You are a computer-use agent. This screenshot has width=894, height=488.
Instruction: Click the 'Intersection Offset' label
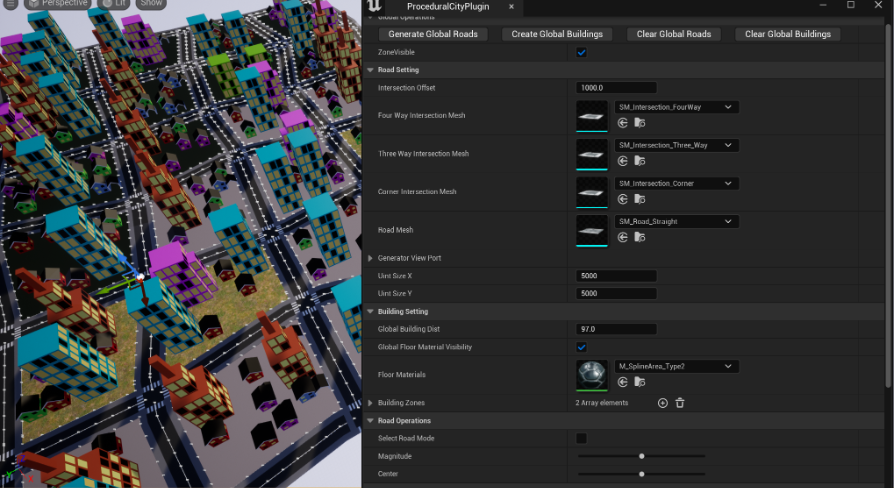pyautogui.click(x=407, y=88)
